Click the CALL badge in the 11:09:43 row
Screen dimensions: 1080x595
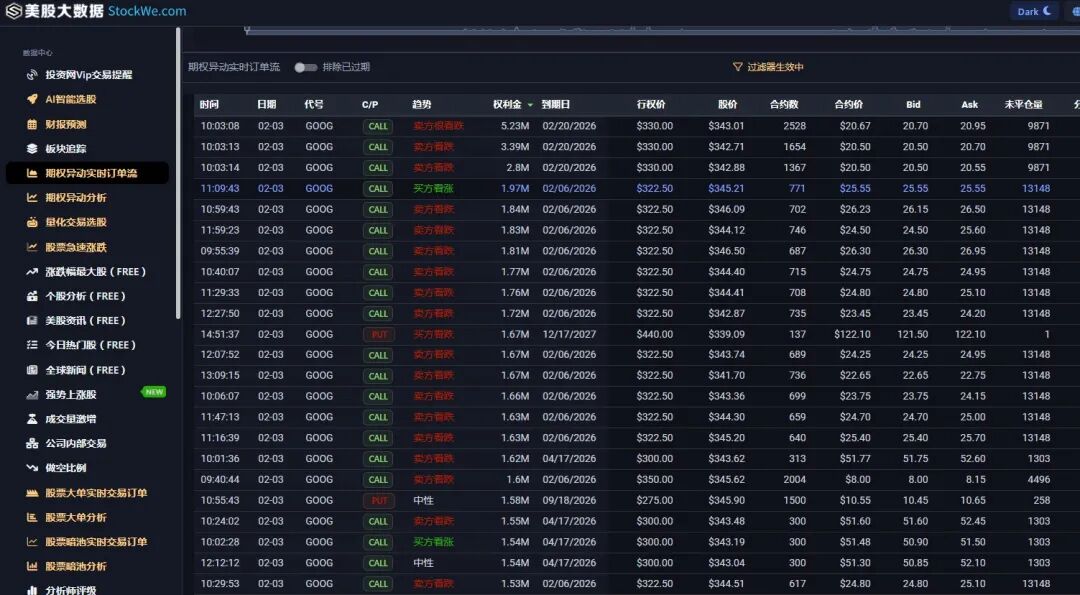tap(377, 189)
